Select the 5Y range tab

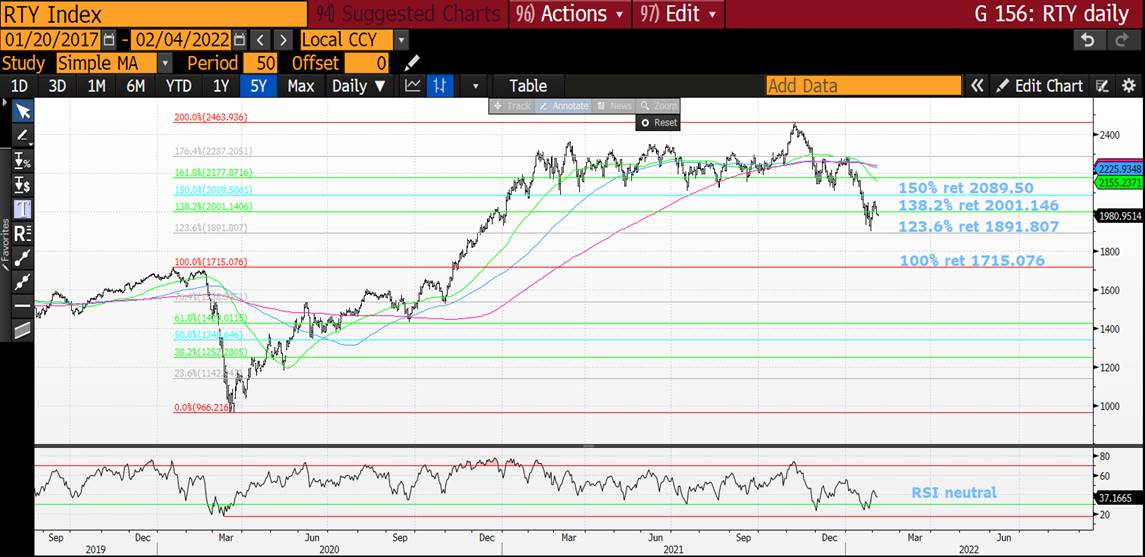259,86
